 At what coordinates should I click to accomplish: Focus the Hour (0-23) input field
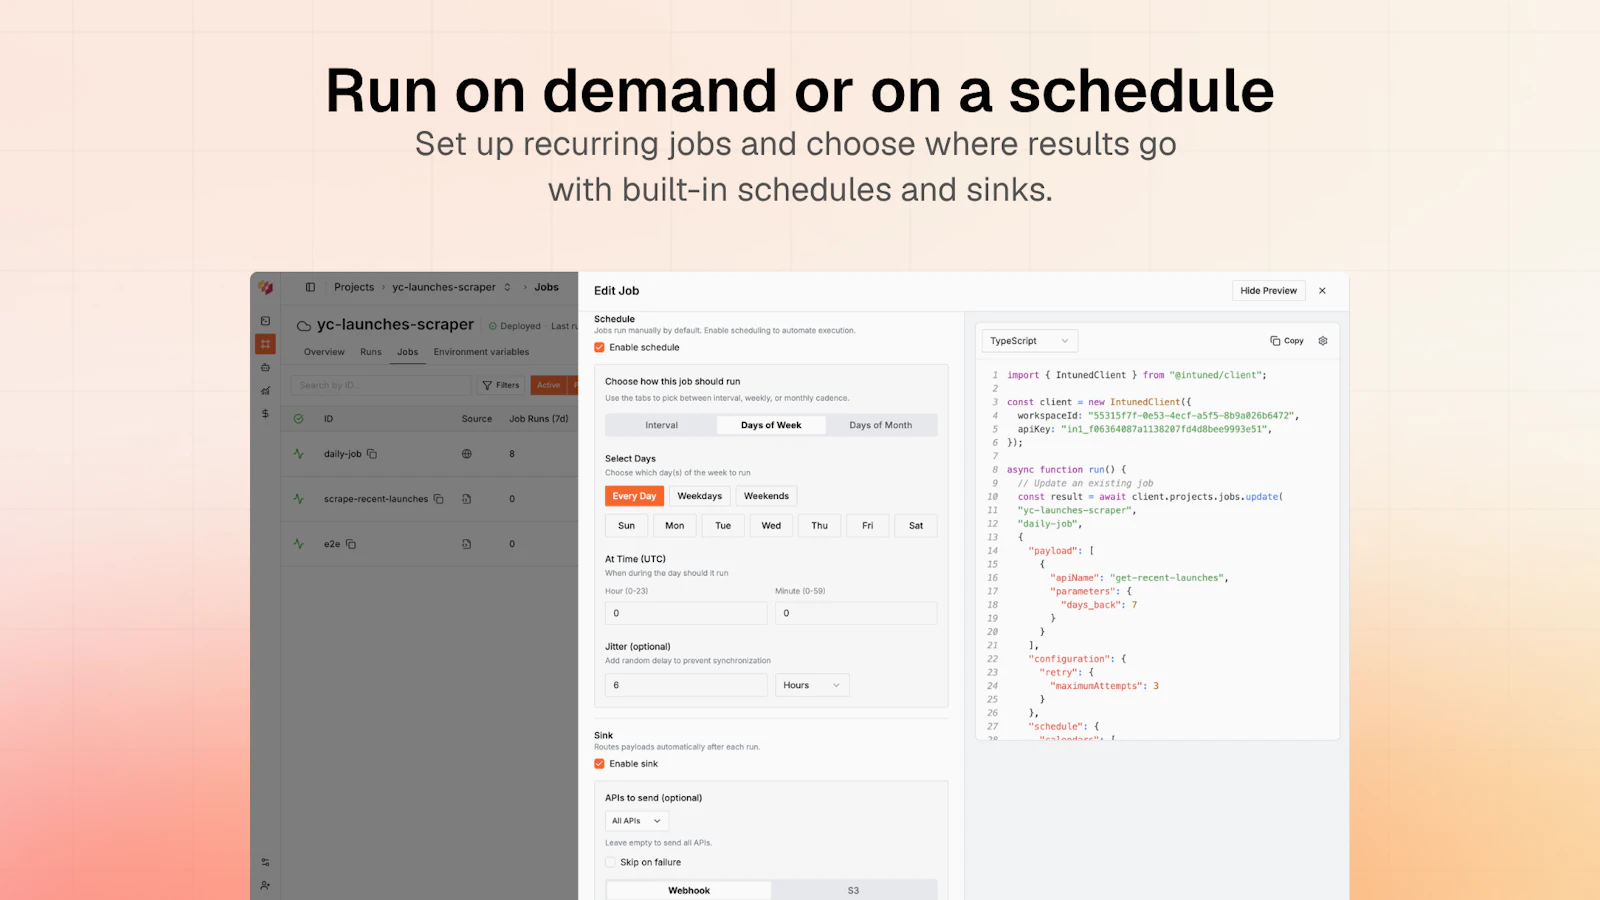pyautogui.click(x=686, y=613)
